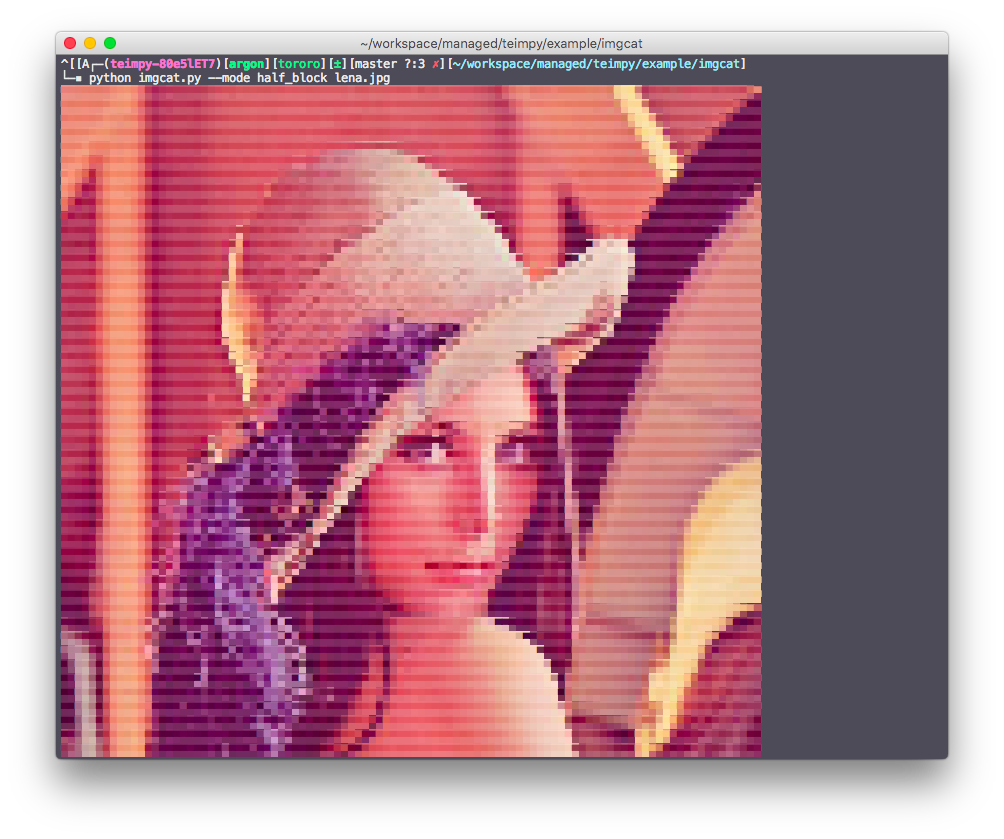Minimize the terminal with the yellow button
The width and height of the screenshot is (1004, 839).
[90, 43]
